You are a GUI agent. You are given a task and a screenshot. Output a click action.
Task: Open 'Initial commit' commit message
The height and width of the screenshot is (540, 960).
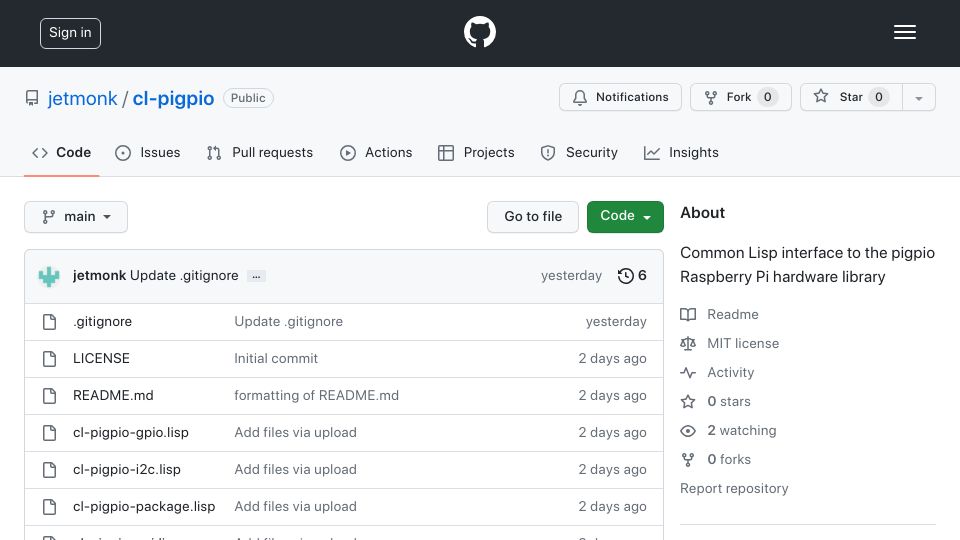(276, 359)
